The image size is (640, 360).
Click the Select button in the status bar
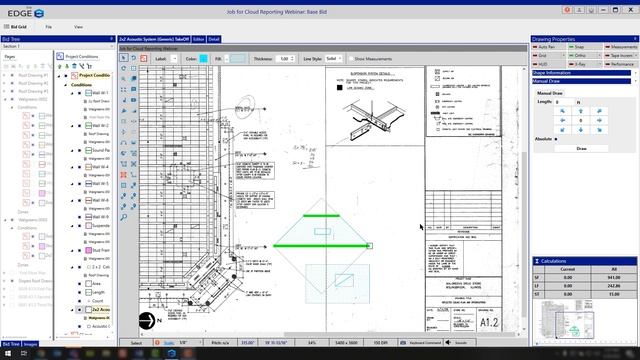pyautogui.click(x=136, y=343)
